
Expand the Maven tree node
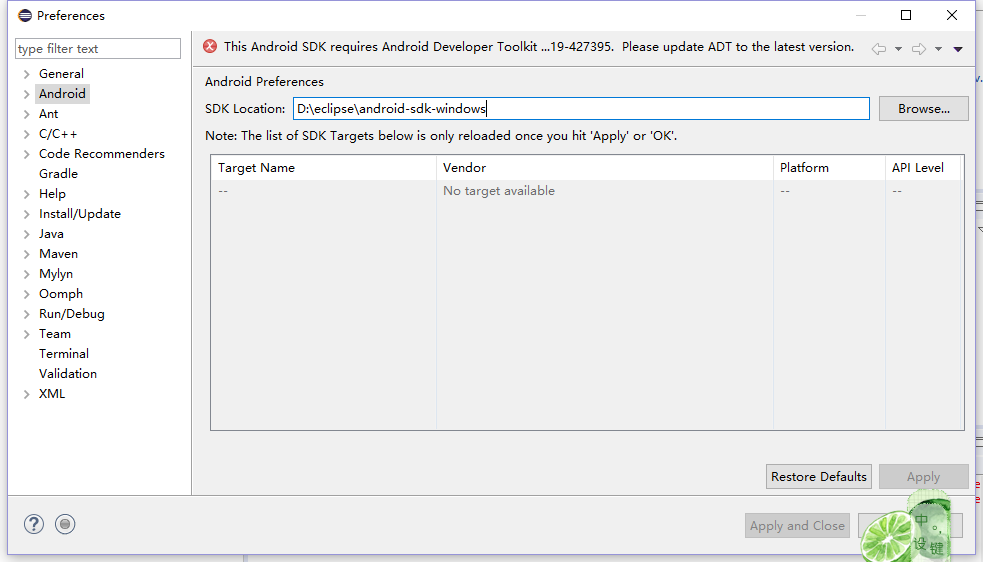click(26, 255)
